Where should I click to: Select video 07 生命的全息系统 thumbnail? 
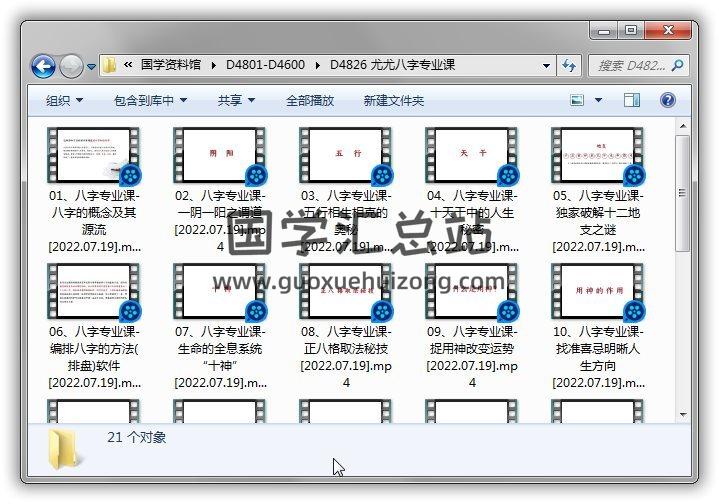coord(220,291)
